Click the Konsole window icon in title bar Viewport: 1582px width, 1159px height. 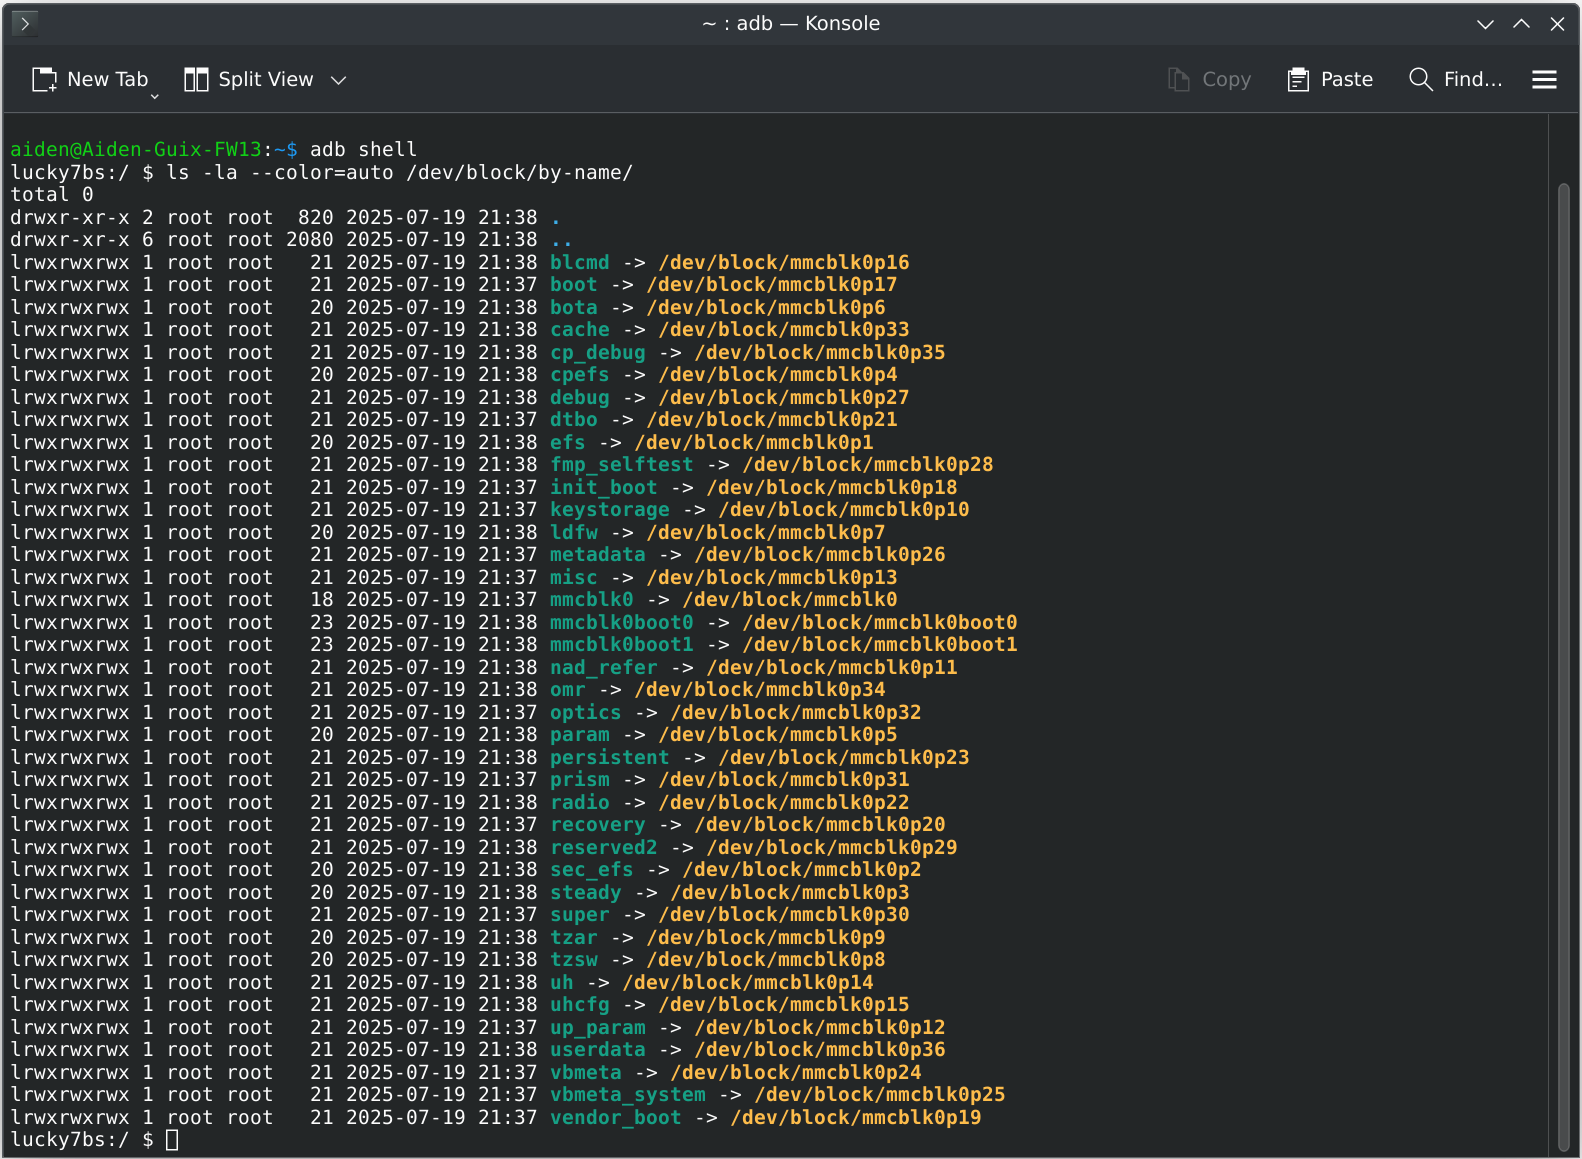click(25, 23)
